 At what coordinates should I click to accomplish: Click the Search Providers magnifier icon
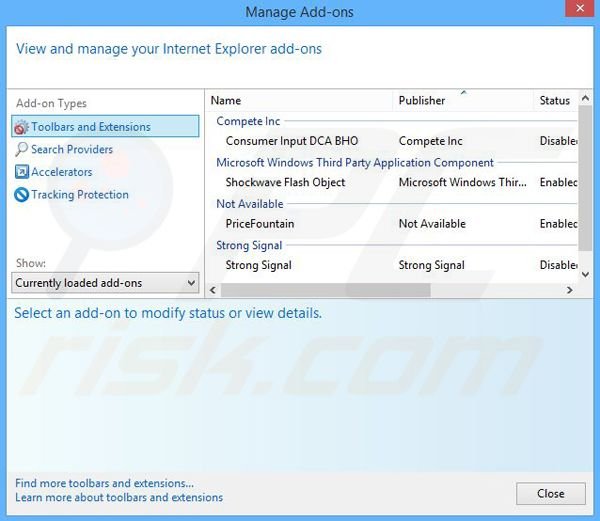21,149
